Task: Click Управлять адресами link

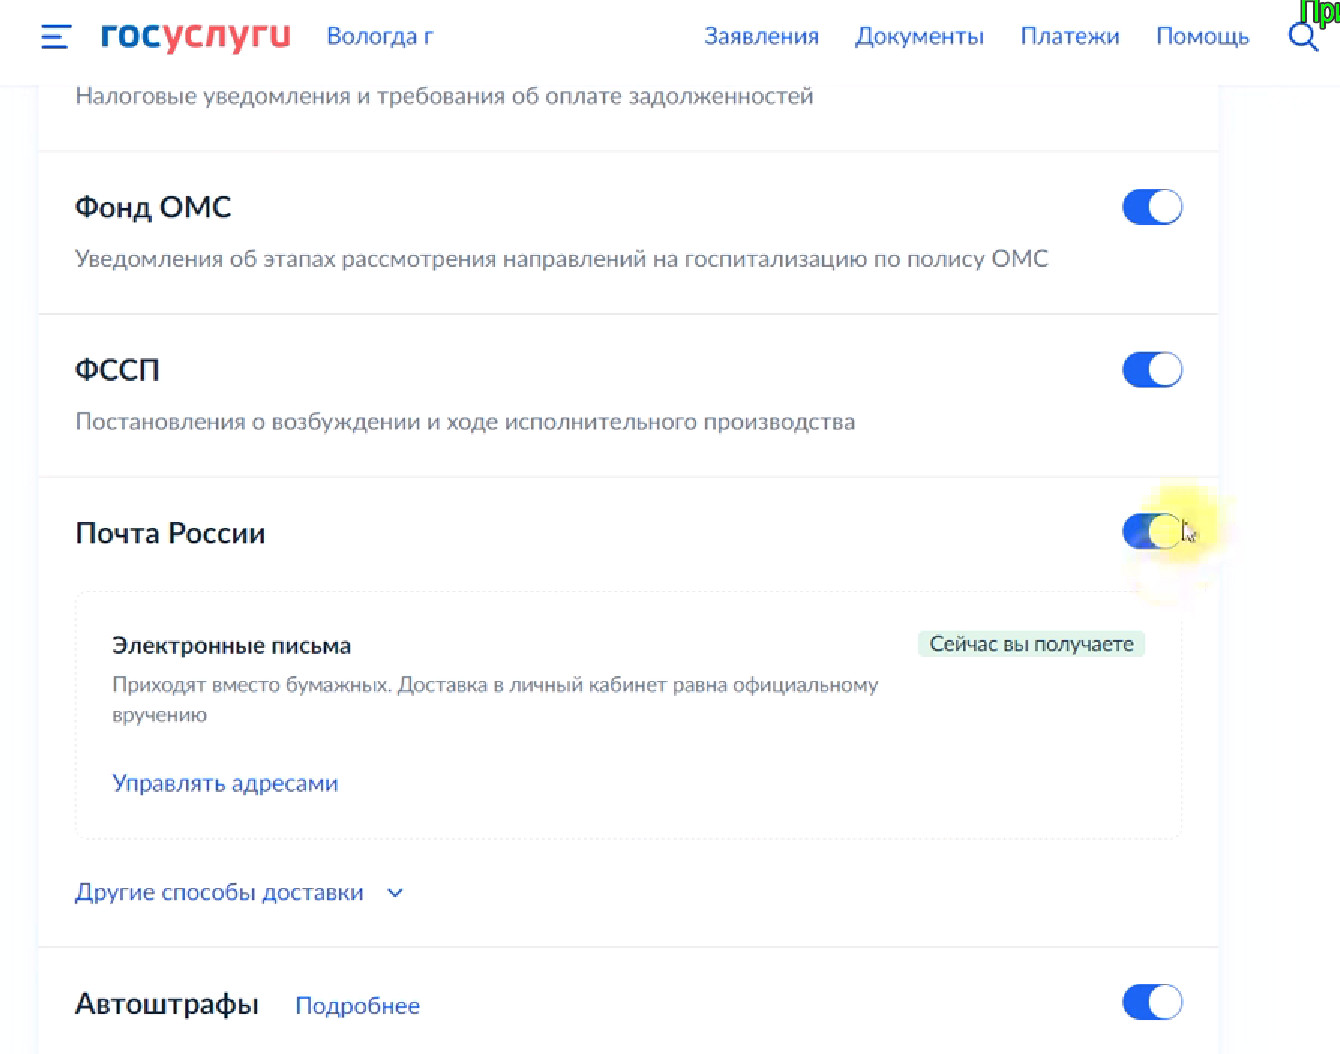Action: [225, 783]
